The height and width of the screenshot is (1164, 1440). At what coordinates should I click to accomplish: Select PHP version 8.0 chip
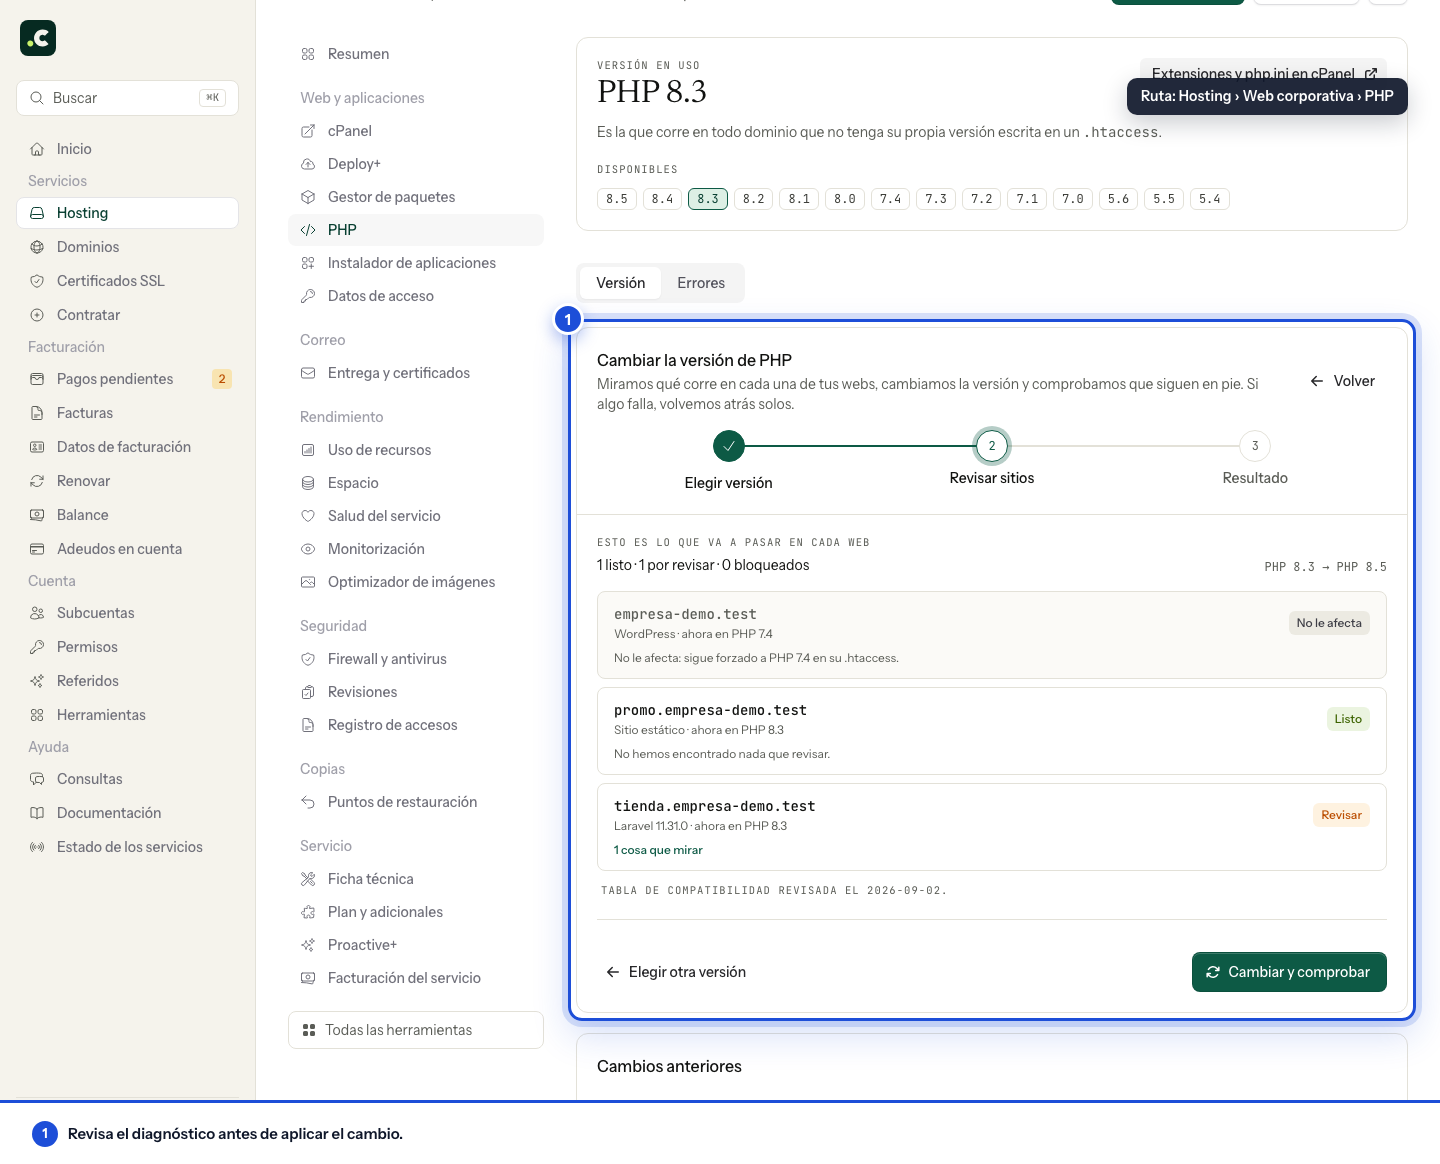pos(845,199)
